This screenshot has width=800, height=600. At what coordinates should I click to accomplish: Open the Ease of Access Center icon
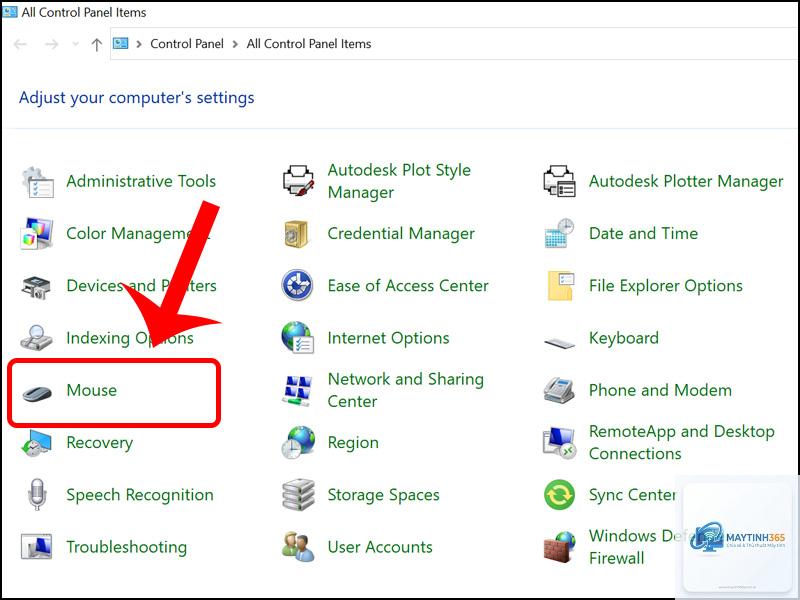[x=297, y=286]
